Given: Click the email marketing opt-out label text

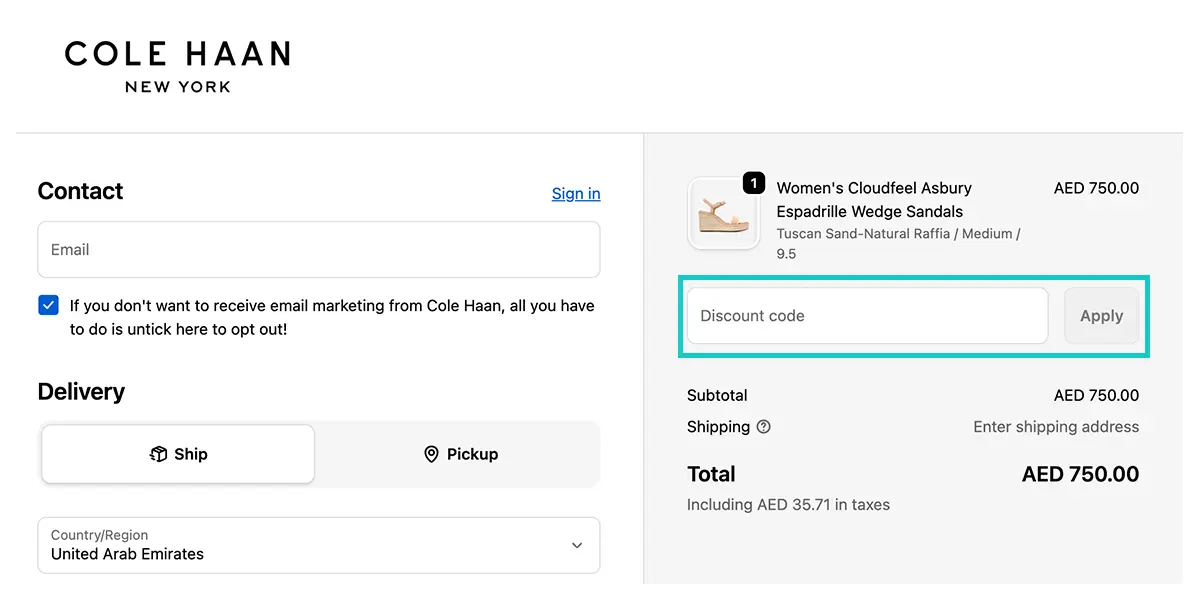Looking at the screenshot, I should [x=332, y=317].
